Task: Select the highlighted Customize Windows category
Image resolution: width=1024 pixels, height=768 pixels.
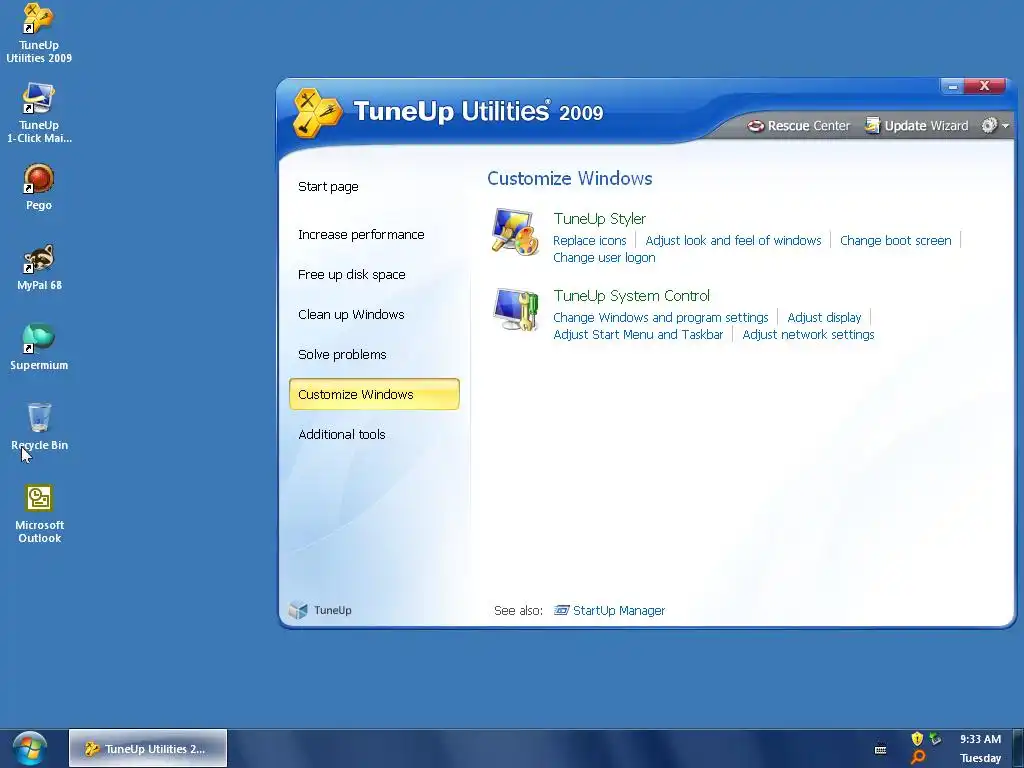Action: pos(374,394)
